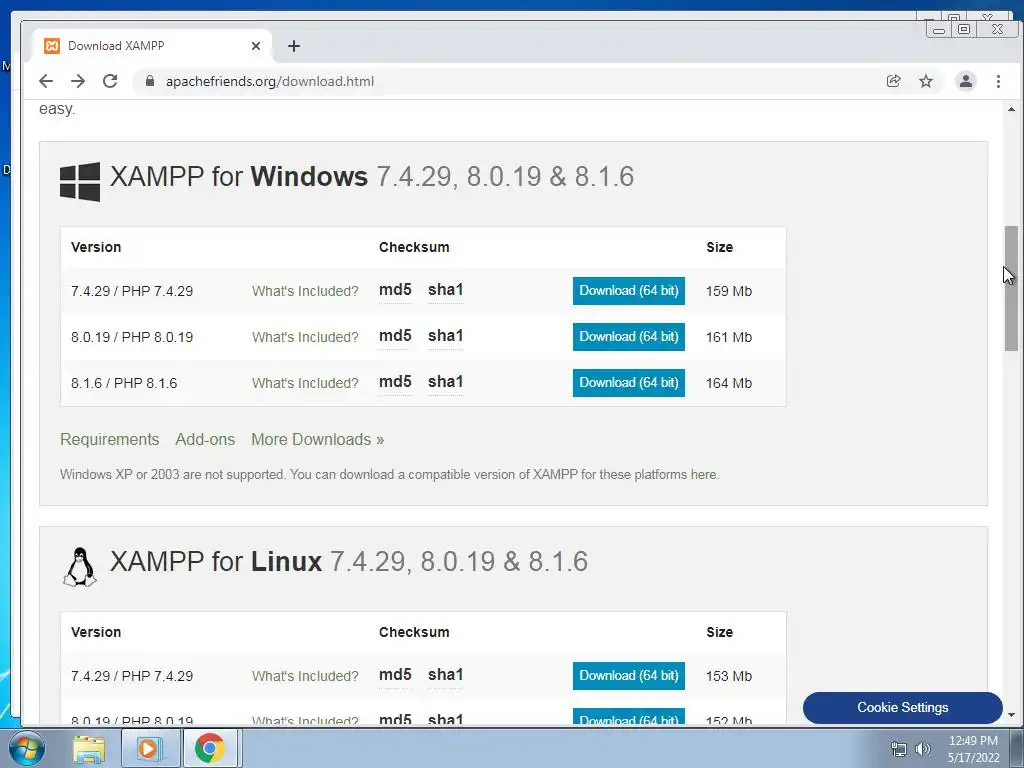This screenshot has height=768, width=1024.
Task: Click the scrollbar up arrow
Action: pos(1011,109)
